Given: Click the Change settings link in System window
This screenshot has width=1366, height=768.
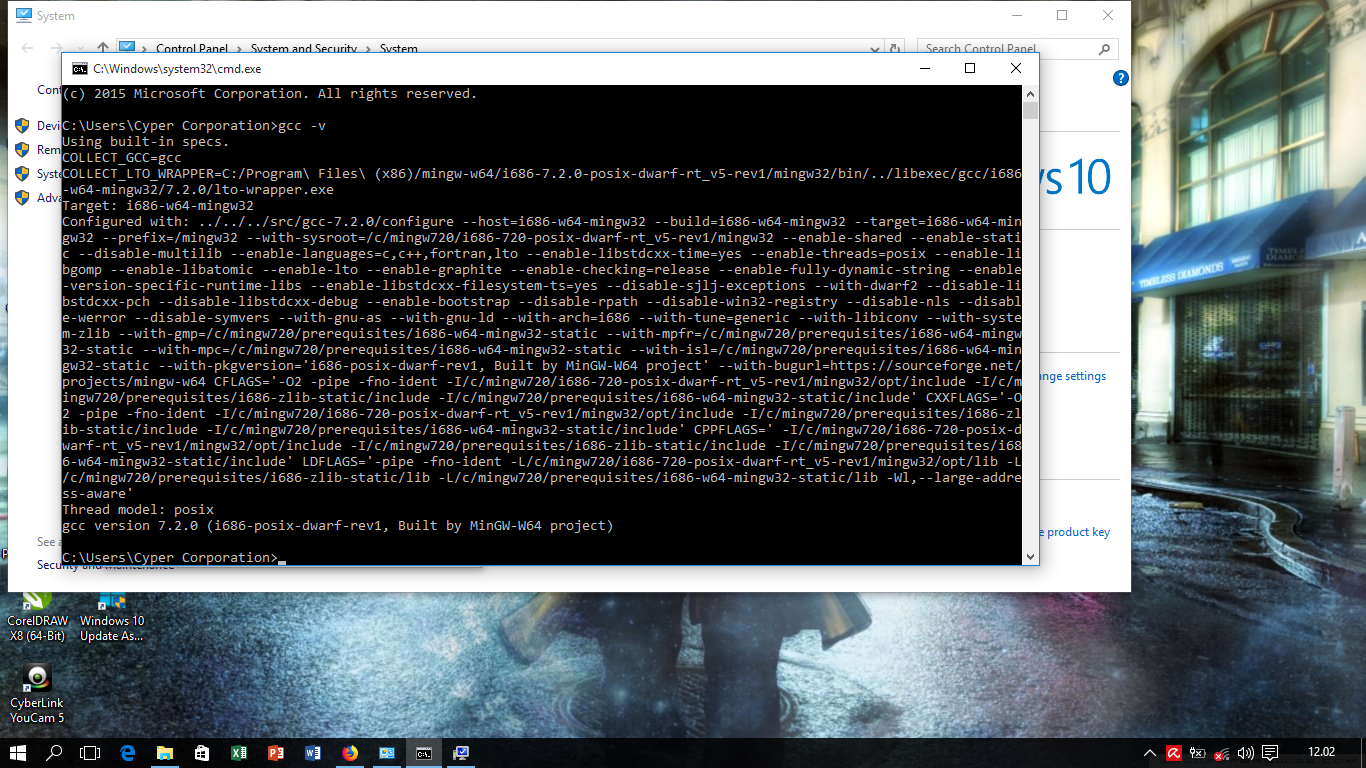Looking at the screenshot, I should 1072,376.
